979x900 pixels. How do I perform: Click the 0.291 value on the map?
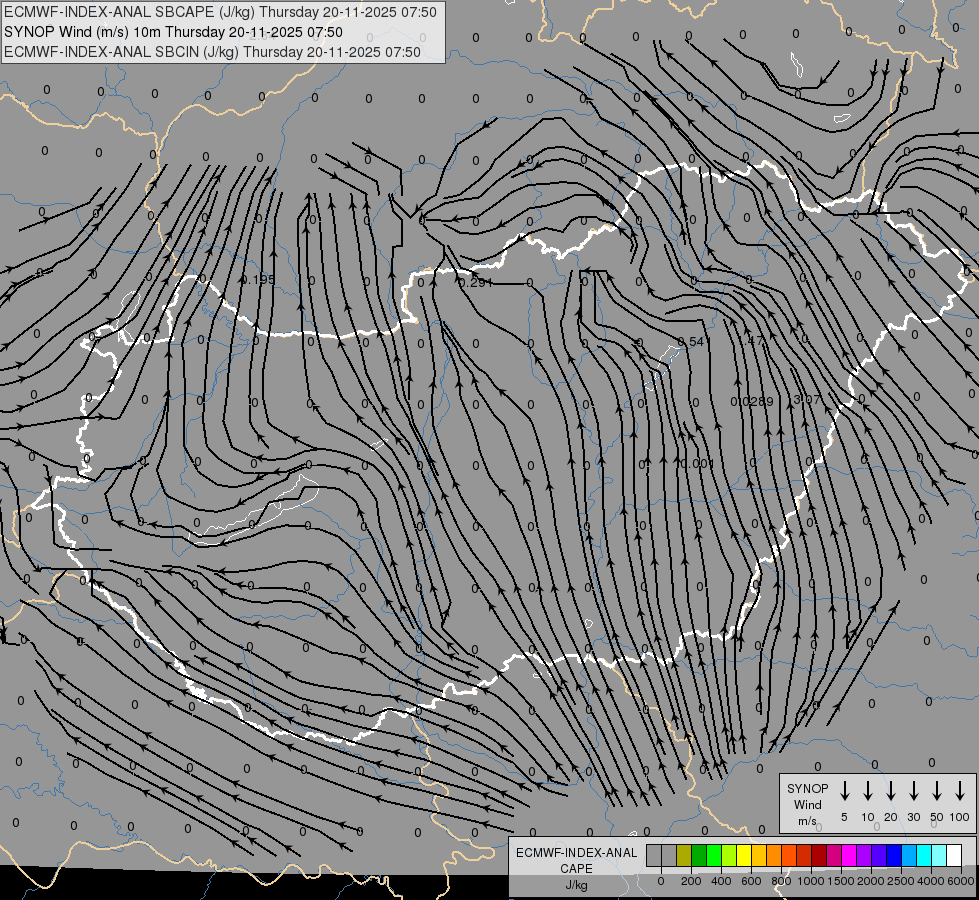tap(476, 282)
